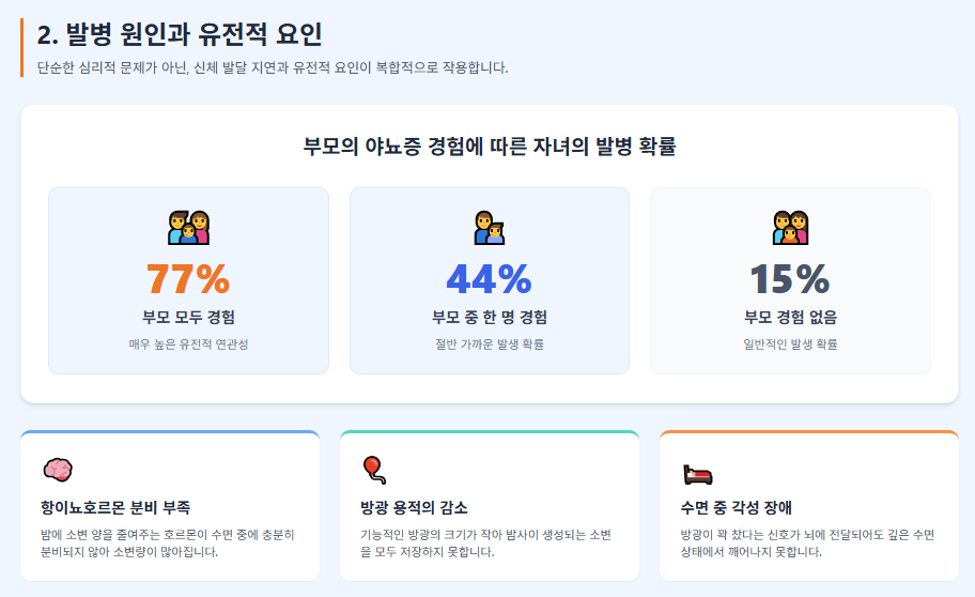Click the 부모 경험 없음 label

click(x=790, y=317)
